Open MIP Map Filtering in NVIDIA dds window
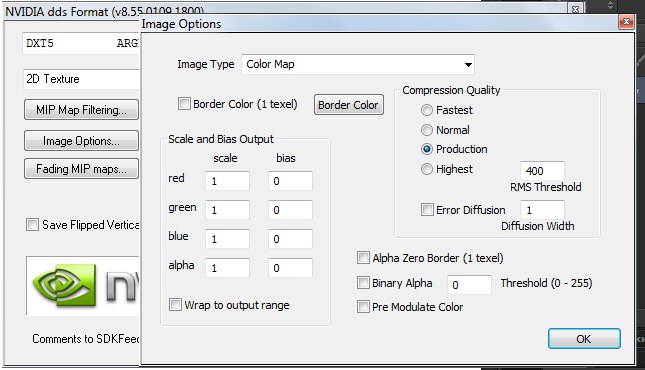The height and width of the screenshot is (370, 645). (81, 110)
